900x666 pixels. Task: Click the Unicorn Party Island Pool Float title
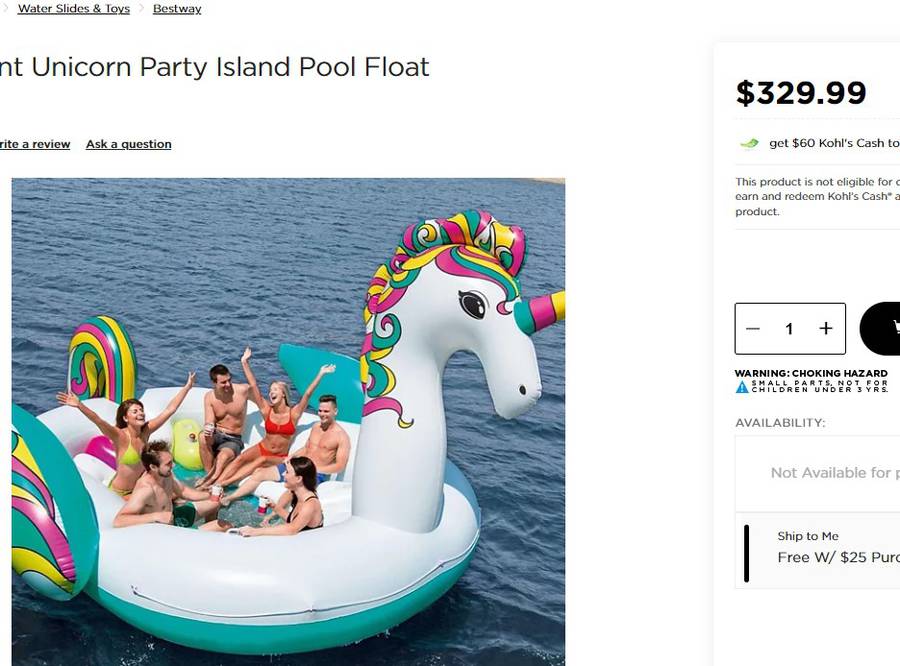214,67
